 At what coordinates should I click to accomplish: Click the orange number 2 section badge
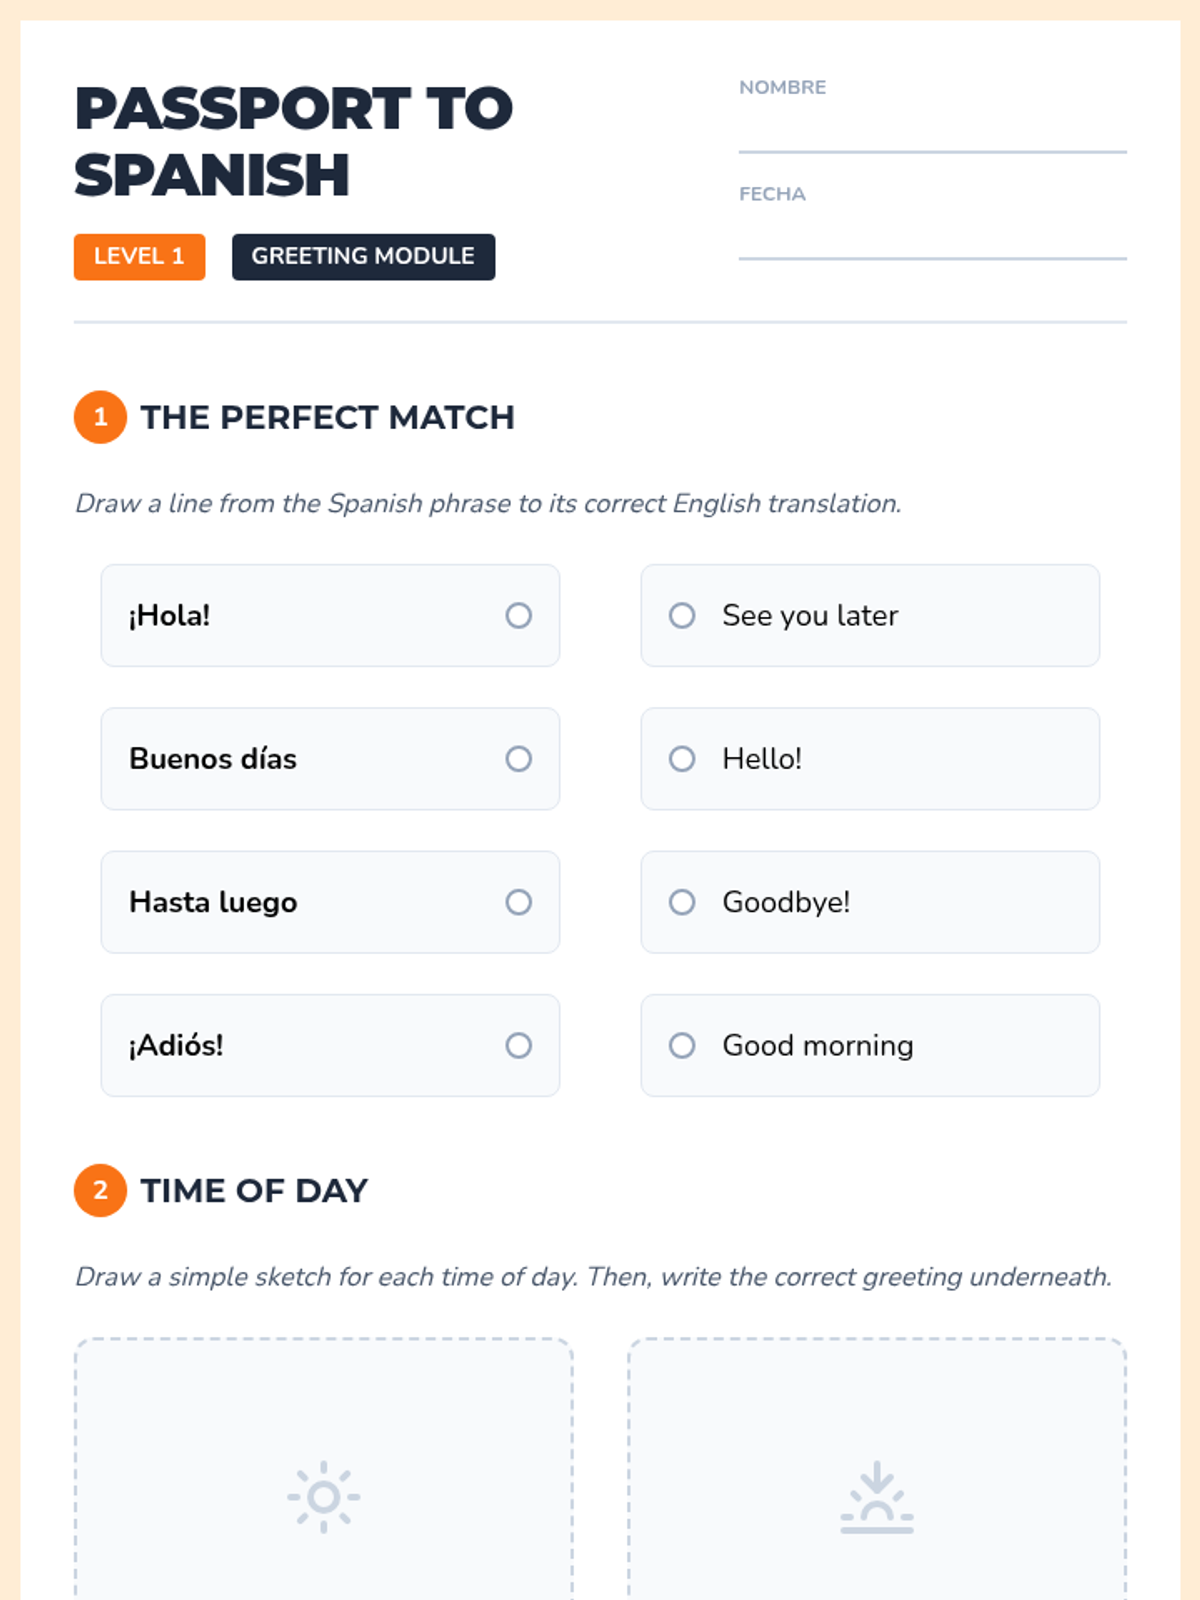[100, 1190]
